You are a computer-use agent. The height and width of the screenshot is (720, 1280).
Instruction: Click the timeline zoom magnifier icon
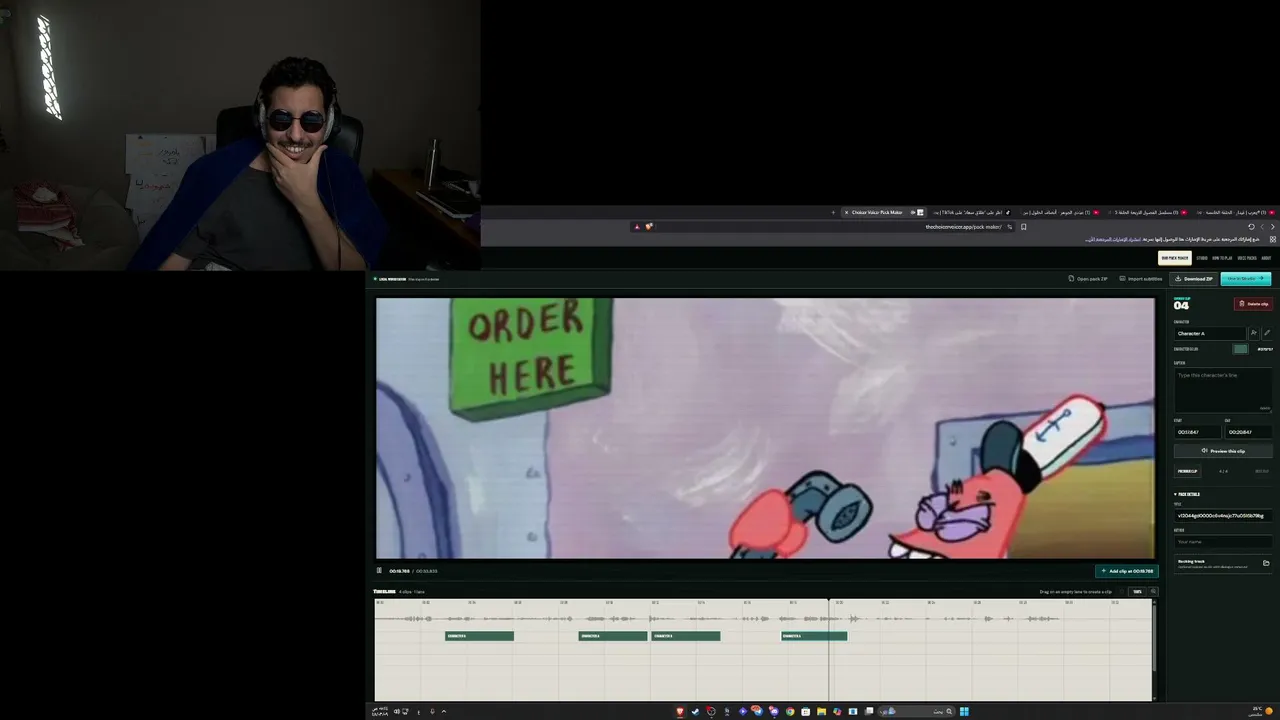click(1153, 591)
